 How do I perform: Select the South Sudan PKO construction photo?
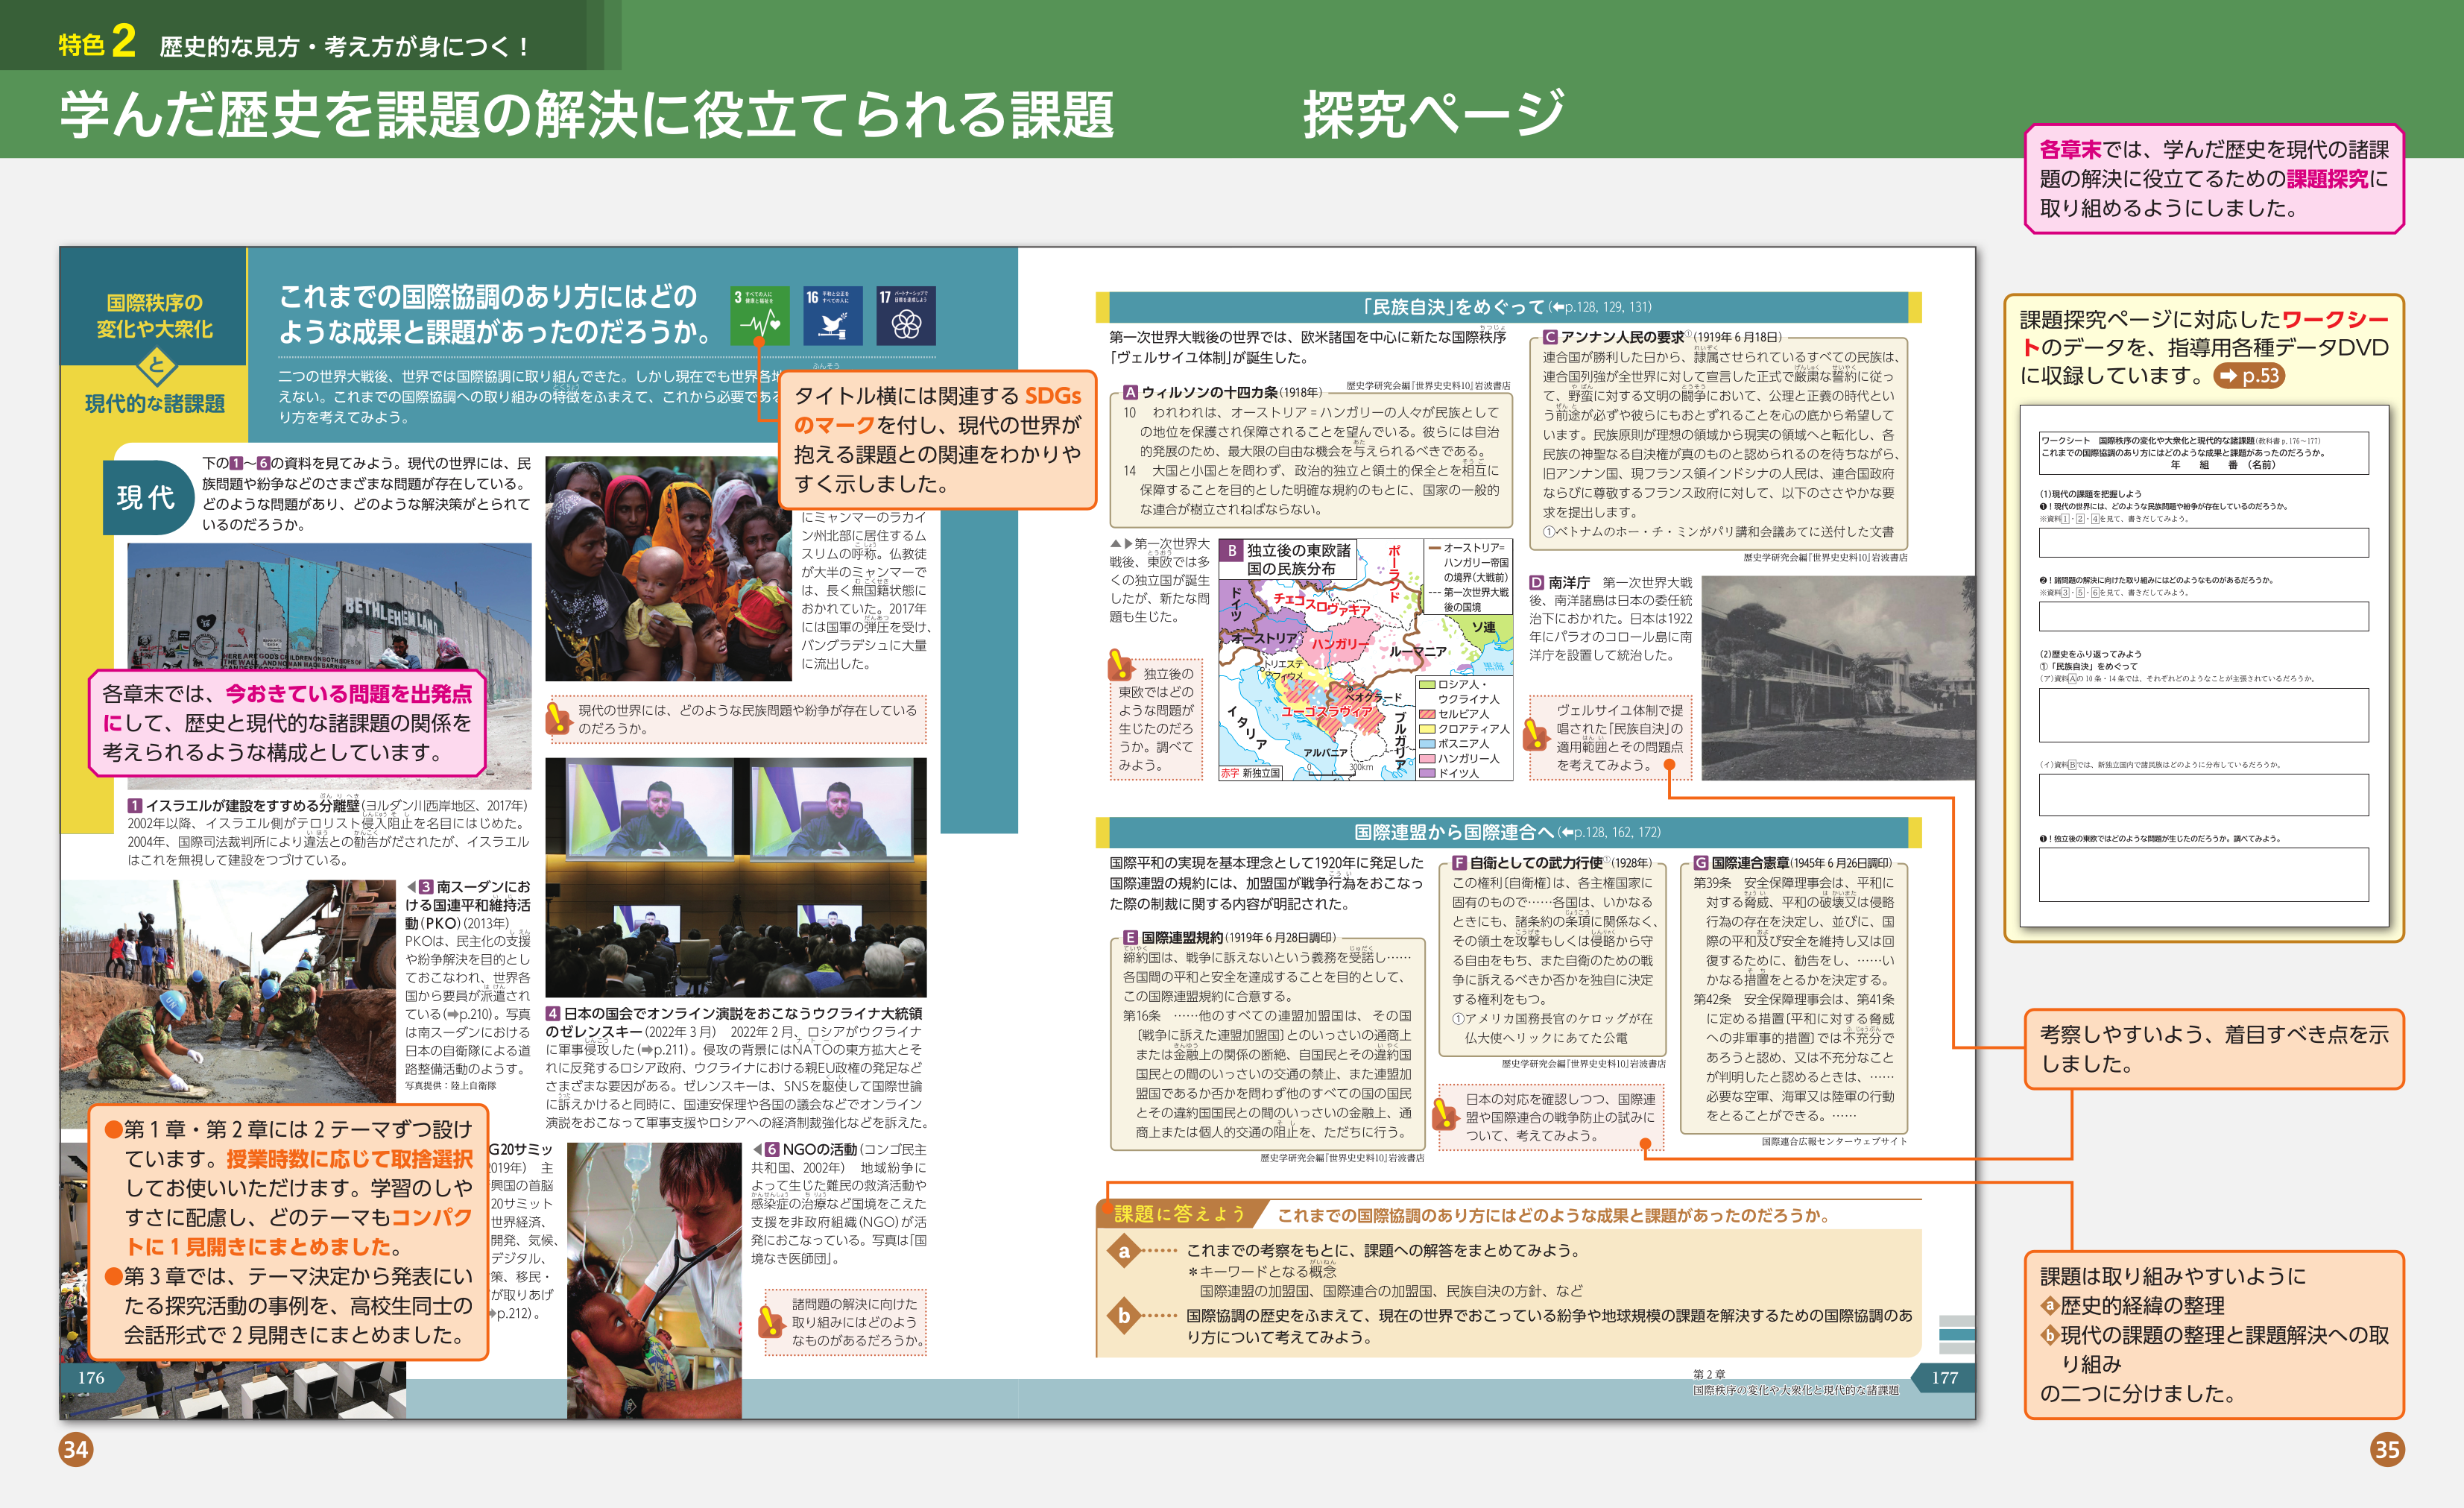click(x=229, y=1005)
